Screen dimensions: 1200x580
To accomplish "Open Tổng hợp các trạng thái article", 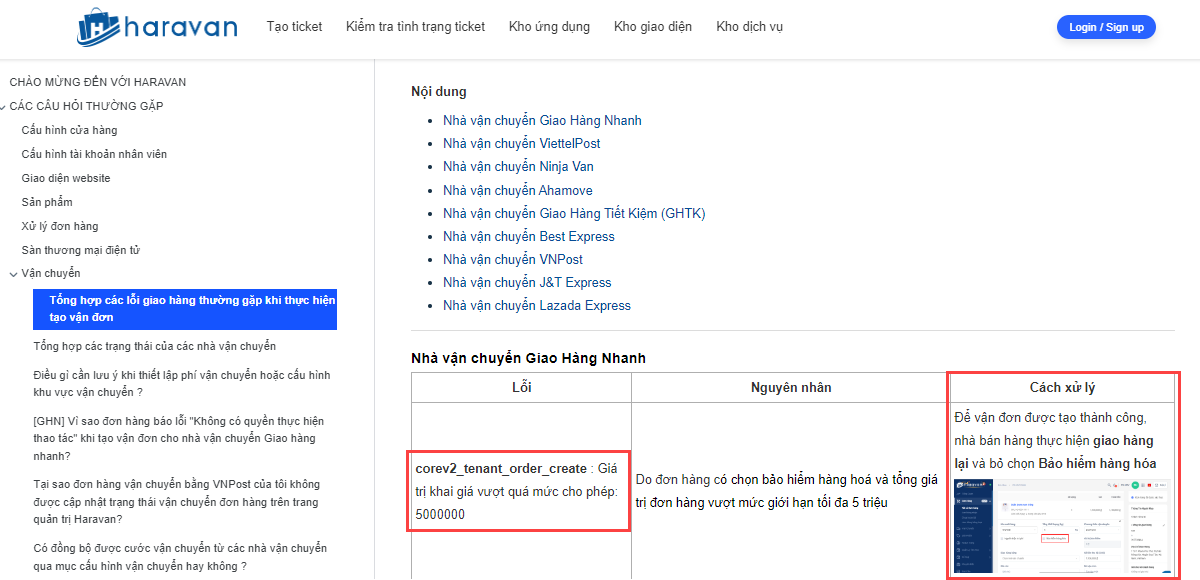I will click(155, 346).
